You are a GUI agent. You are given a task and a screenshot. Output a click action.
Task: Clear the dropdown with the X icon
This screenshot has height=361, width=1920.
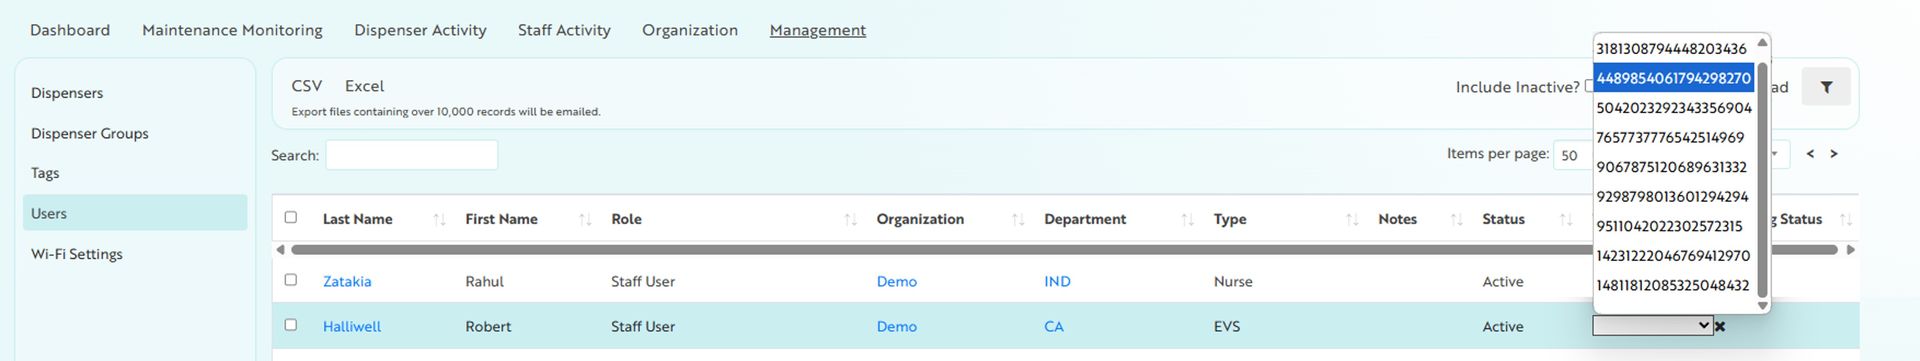[x=1720, y=326]
